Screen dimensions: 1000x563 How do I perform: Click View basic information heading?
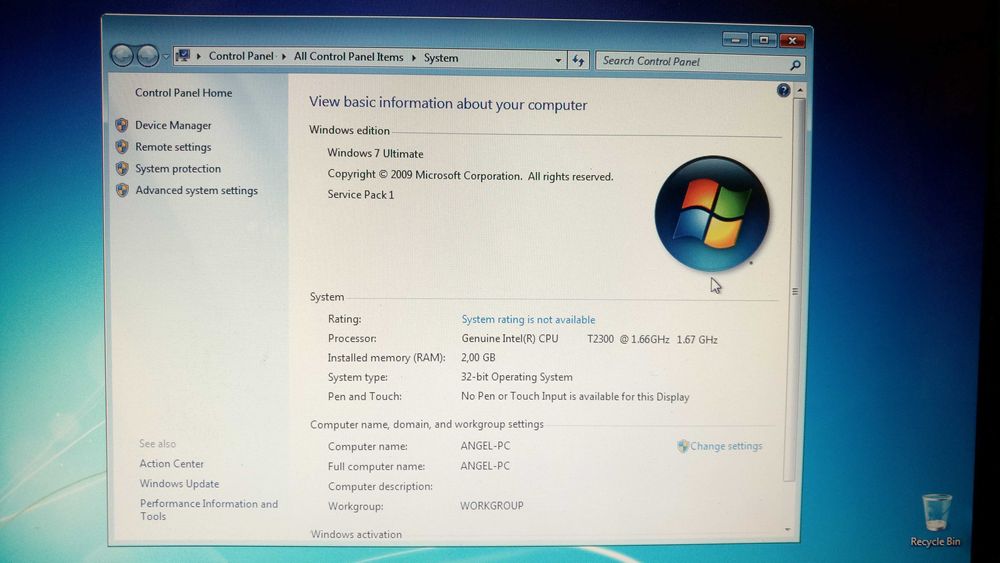[x=448, y=103]
